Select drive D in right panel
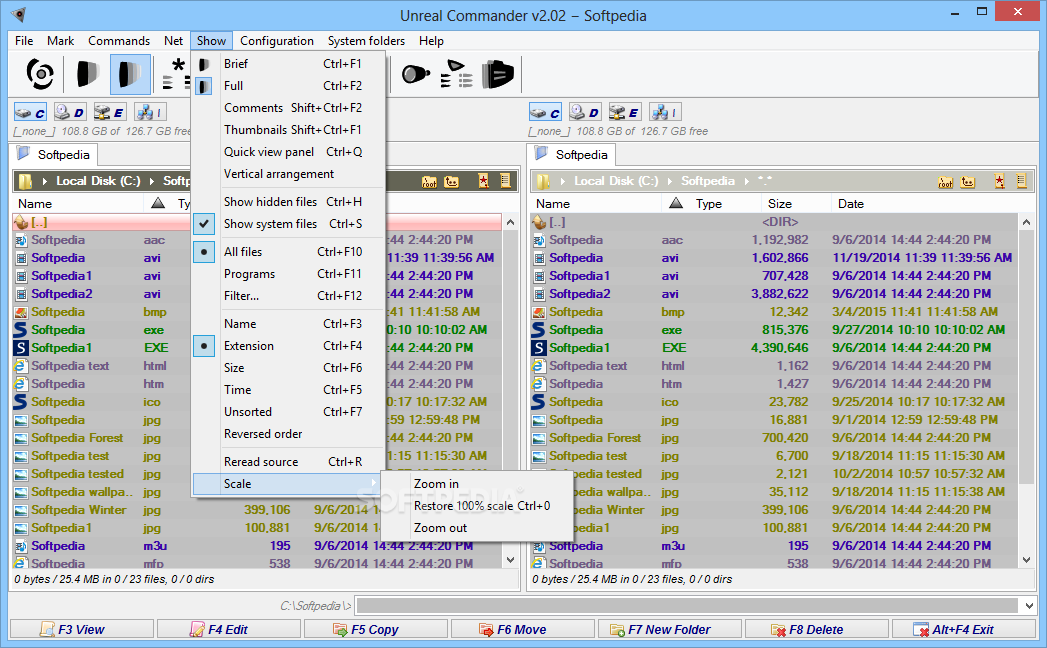 [x=585, y=112]
